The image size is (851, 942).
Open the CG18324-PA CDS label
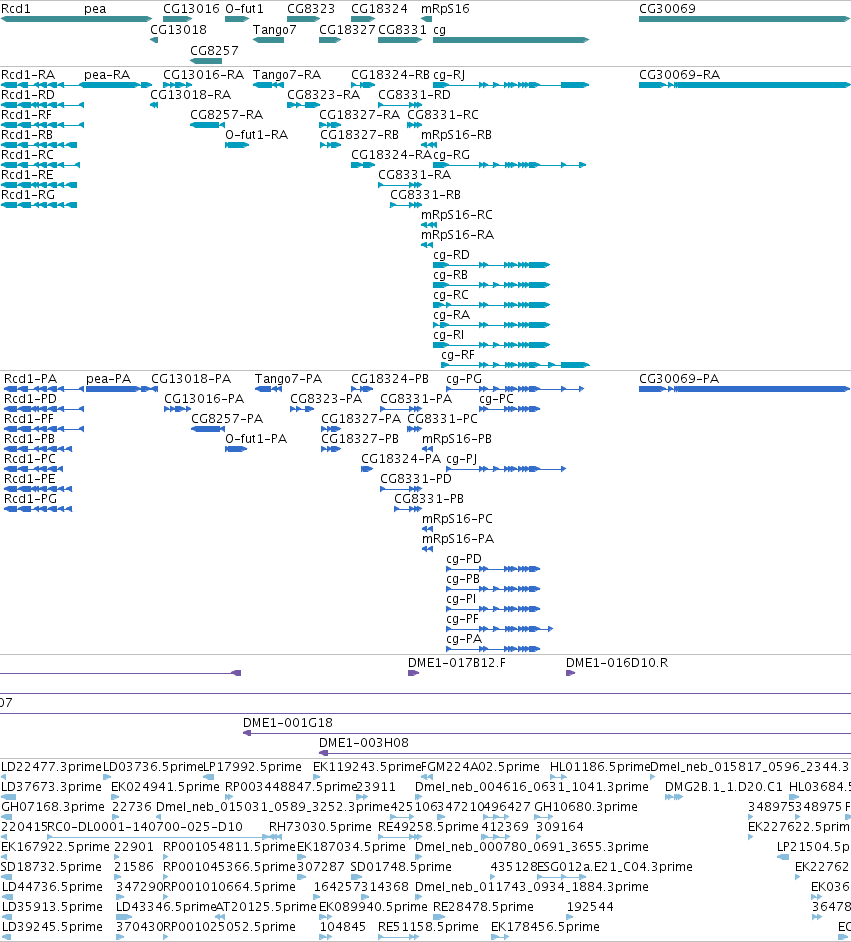click(401, 459)
